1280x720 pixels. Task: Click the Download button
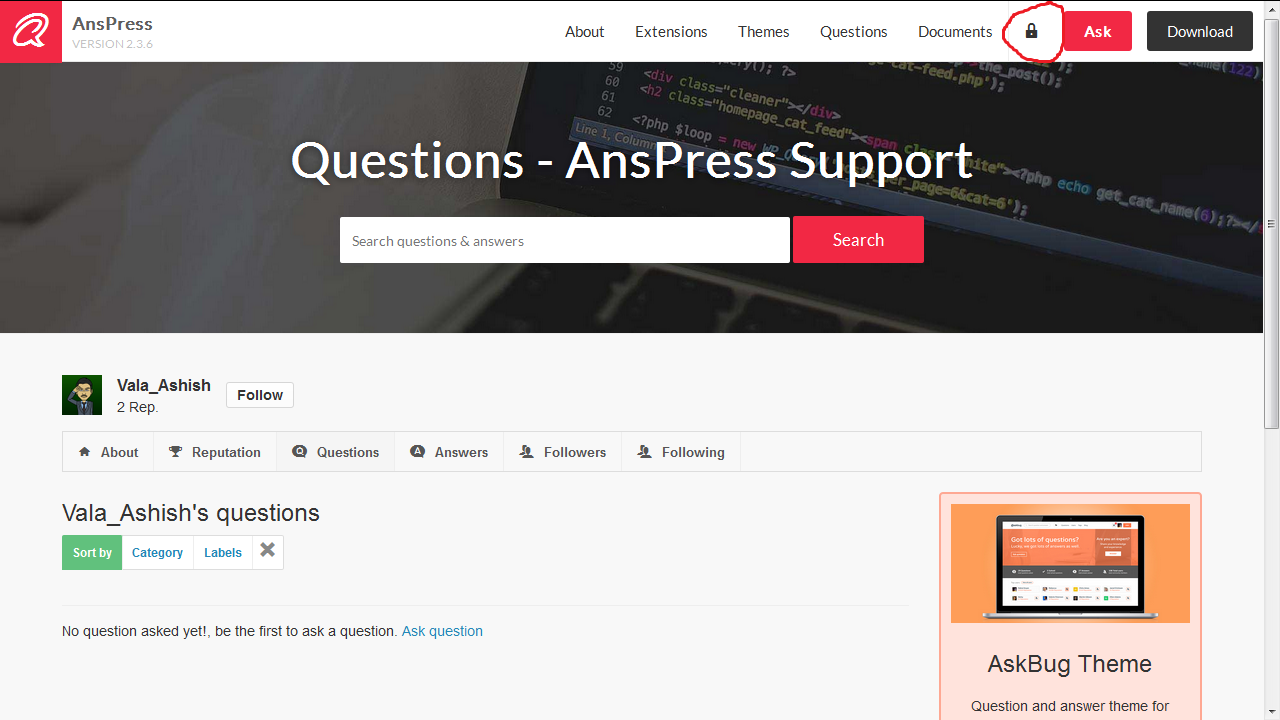pos(1200,31)
